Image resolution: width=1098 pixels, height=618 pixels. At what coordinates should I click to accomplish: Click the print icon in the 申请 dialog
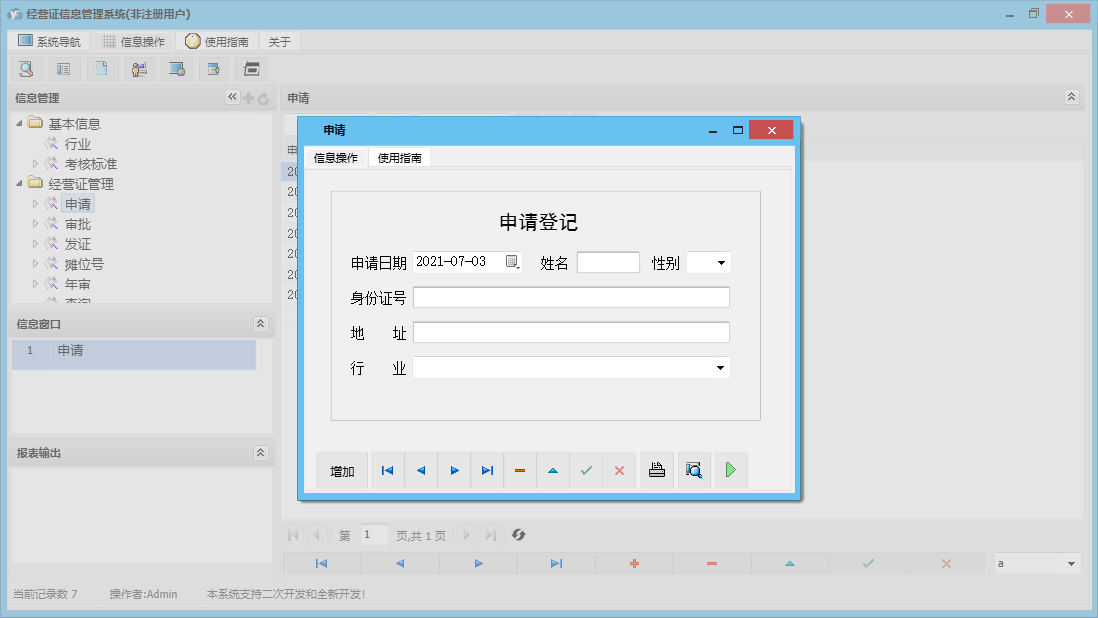tap(657, 470)
